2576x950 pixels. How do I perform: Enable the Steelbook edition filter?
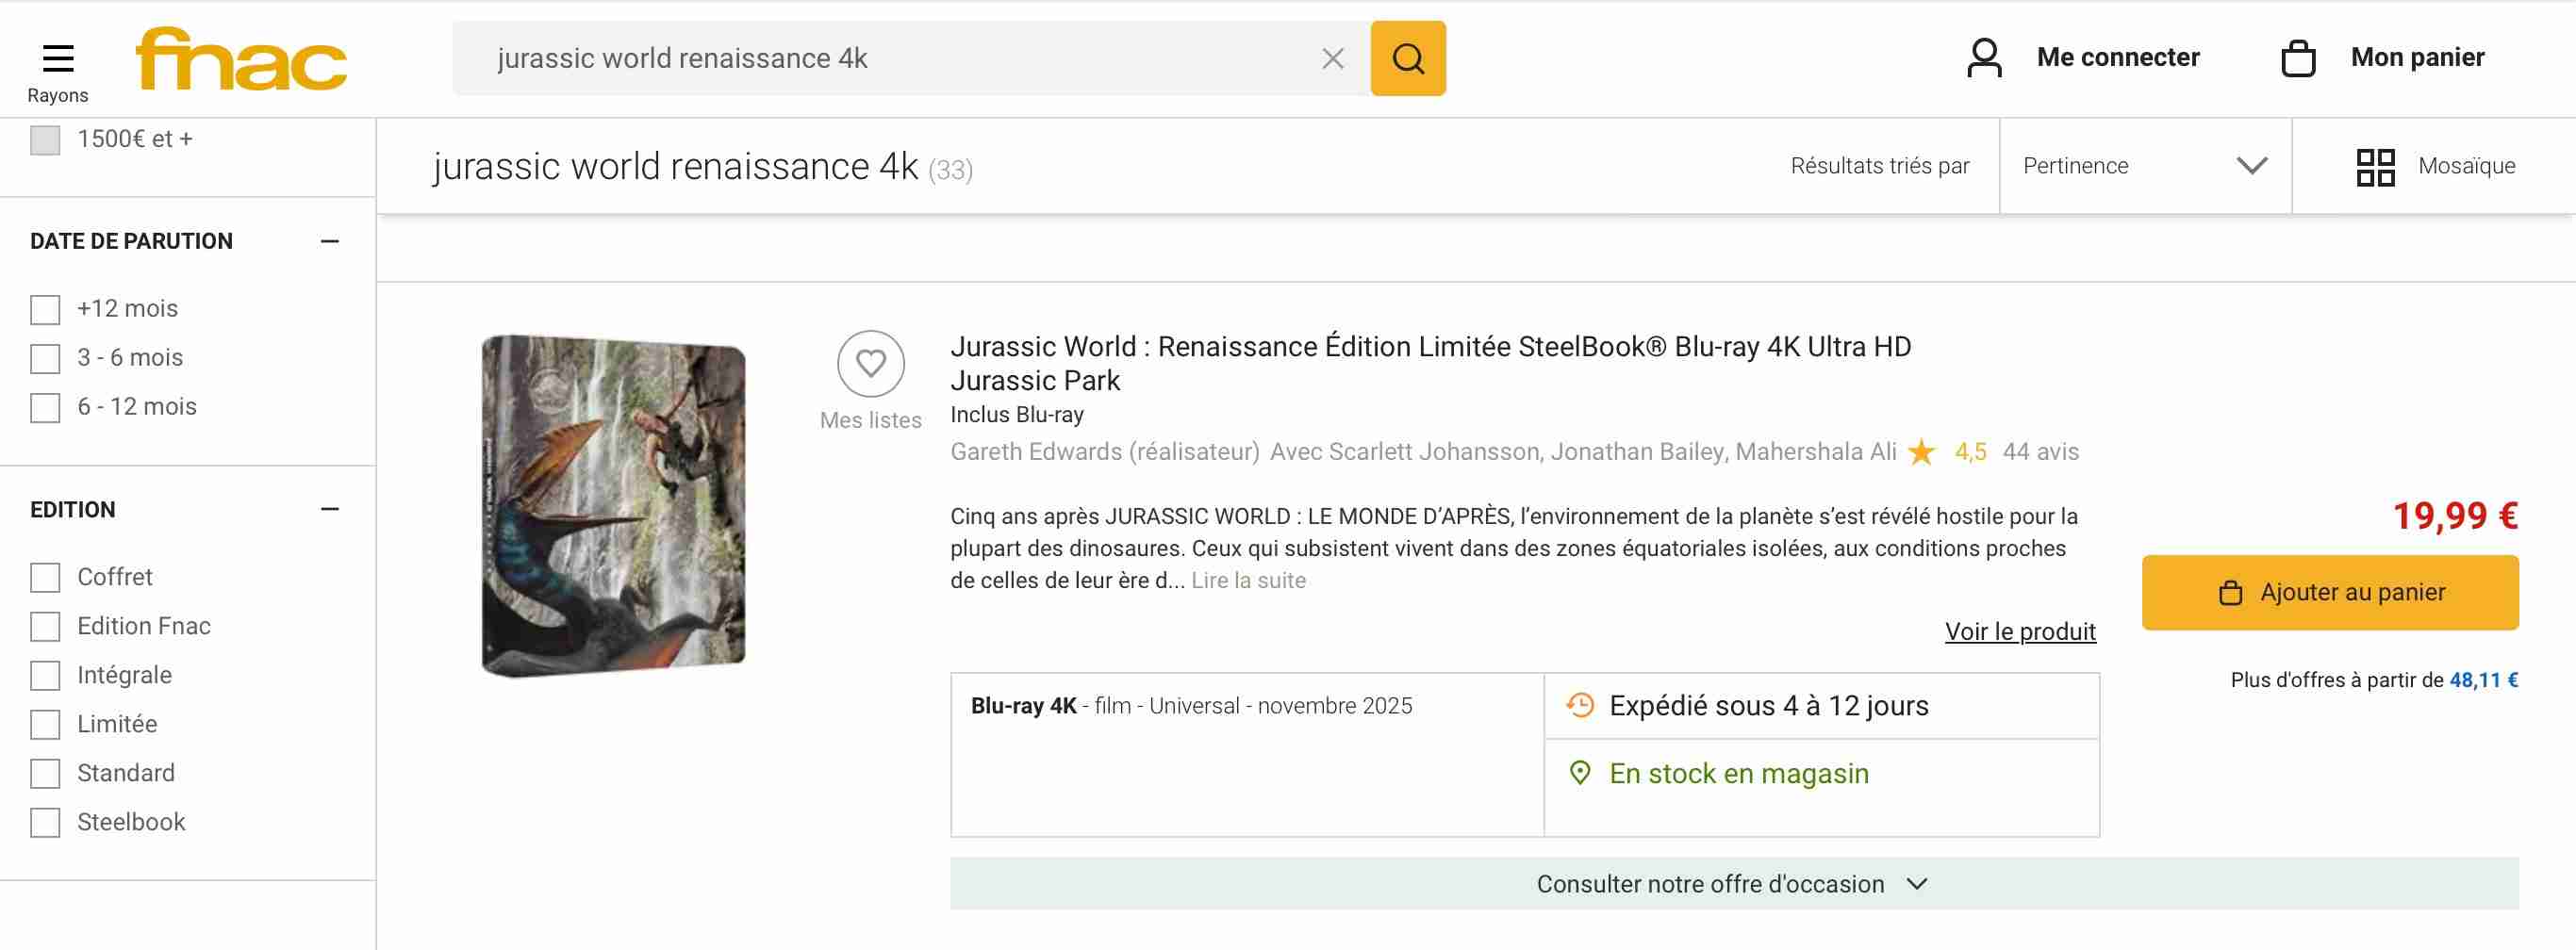(45, 823)
